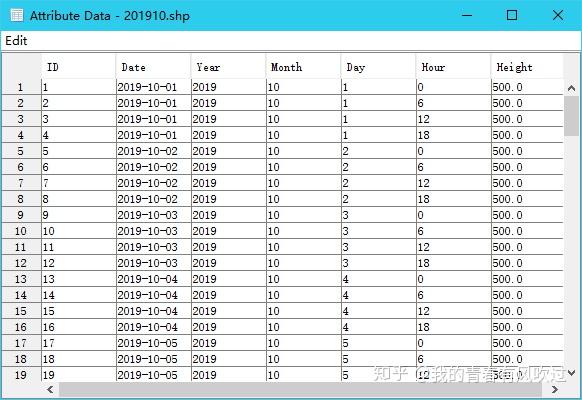This screenshot has height=400, width=582.
Task: Click Height cell 500.0 in row 9
Action: click(527, 214)
